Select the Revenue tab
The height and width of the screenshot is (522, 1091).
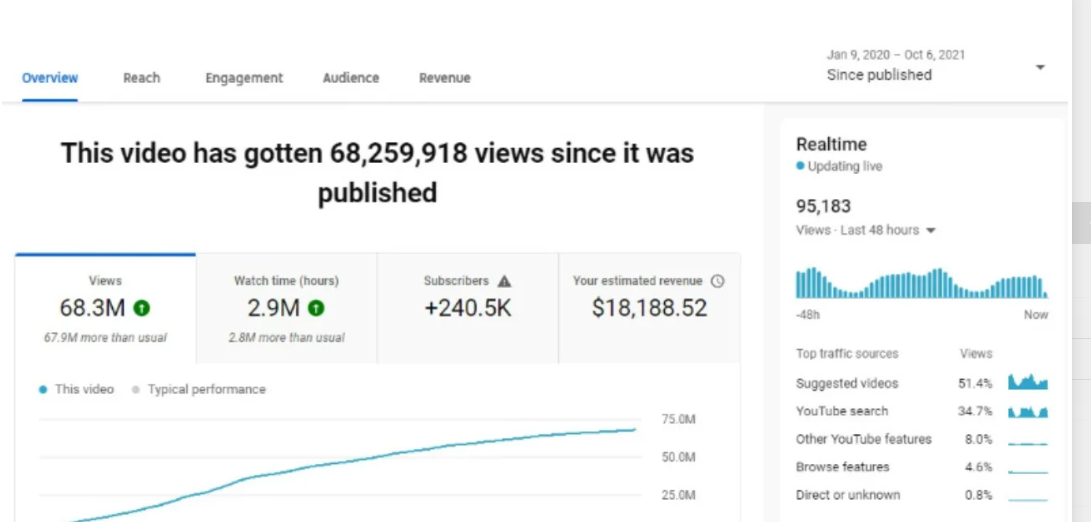[x=444, y=78]
